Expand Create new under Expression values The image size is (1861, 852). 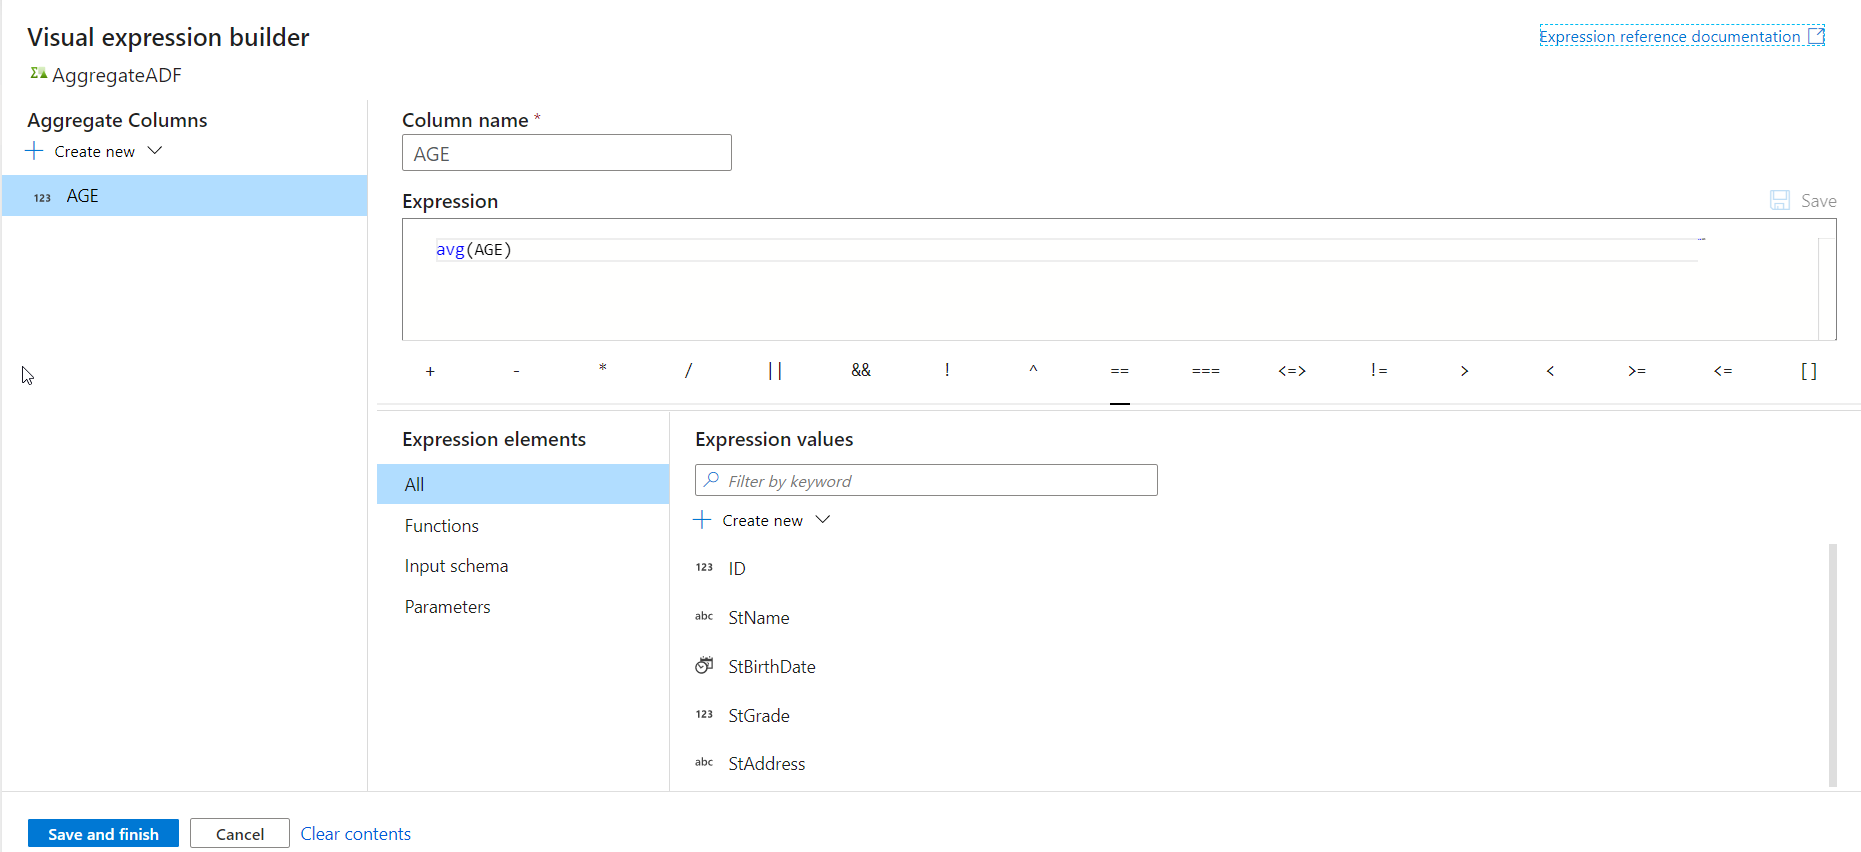[763, 520]
